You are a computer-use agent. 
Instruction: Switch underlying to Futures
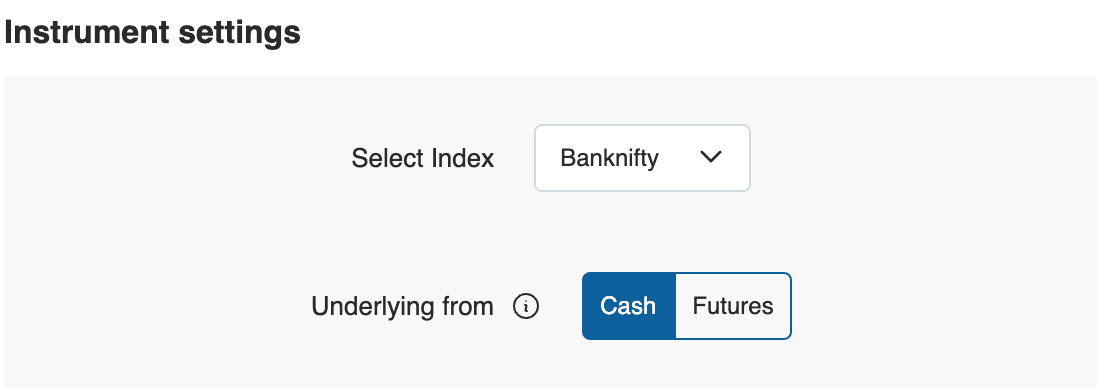733,306
